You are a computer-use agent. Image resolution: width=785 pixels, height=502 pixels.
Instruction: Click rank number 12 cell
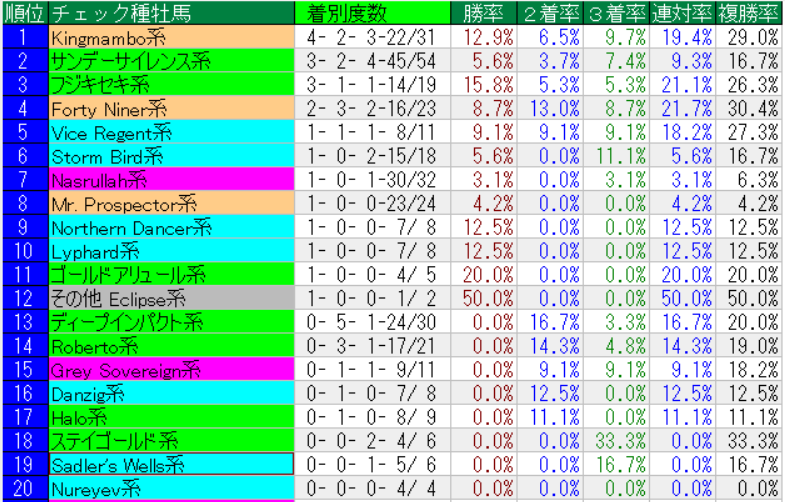tap(23, 298)
